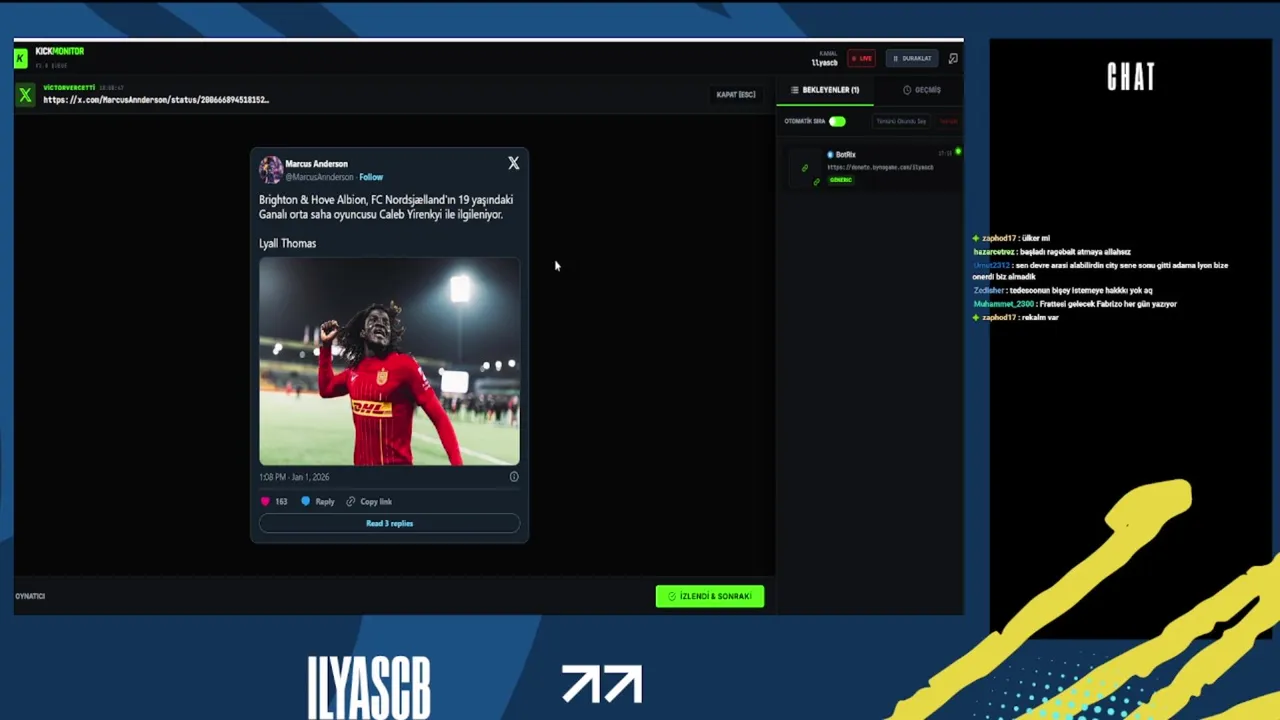Image resolution: width=1280 pixels, height=720 pixels.
Task: Open the X logo on the tweet card
Action: click(x=513, y=163)
